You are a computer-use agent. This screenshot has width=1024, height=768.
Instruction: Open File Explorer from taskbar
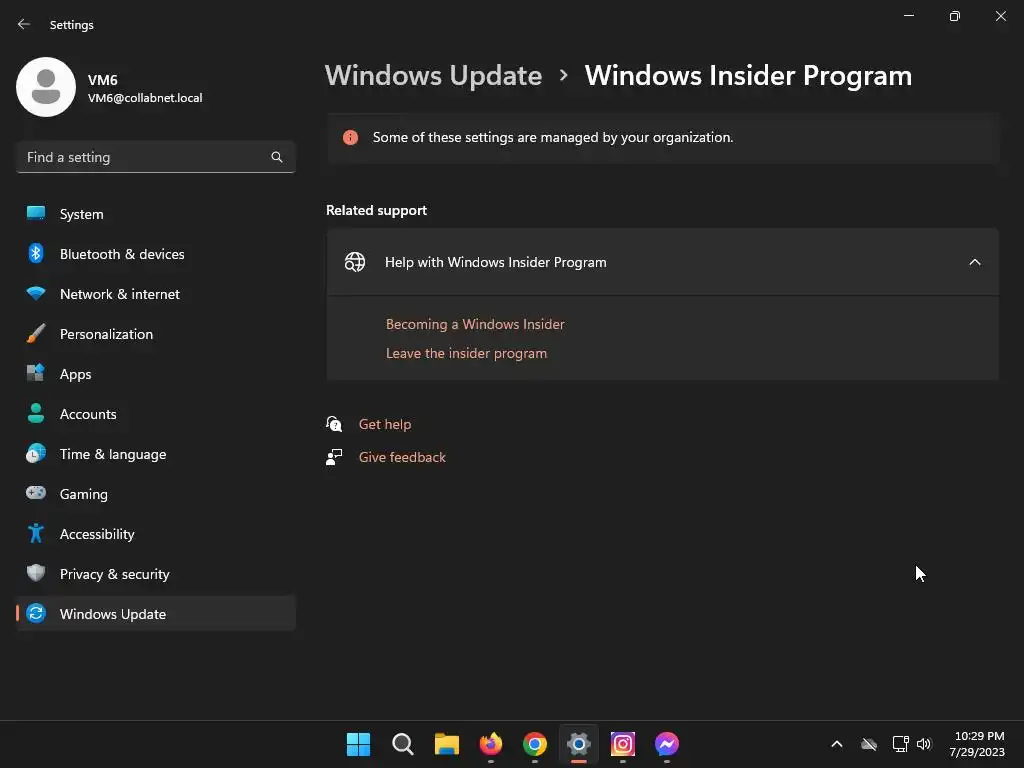click(447, 744)
